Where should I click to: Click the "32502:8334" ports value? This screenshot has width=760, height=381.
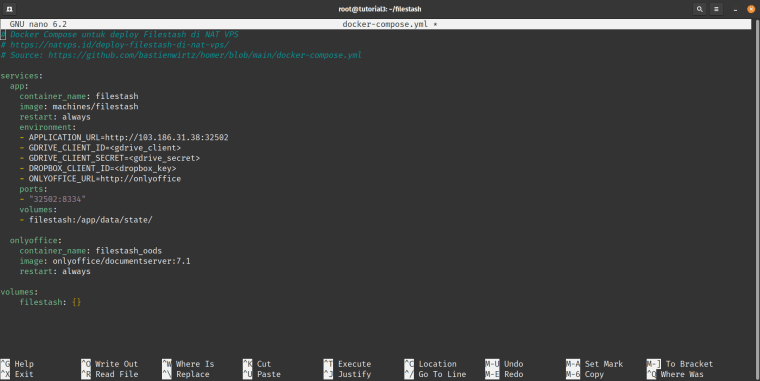[x=57, y=199]
